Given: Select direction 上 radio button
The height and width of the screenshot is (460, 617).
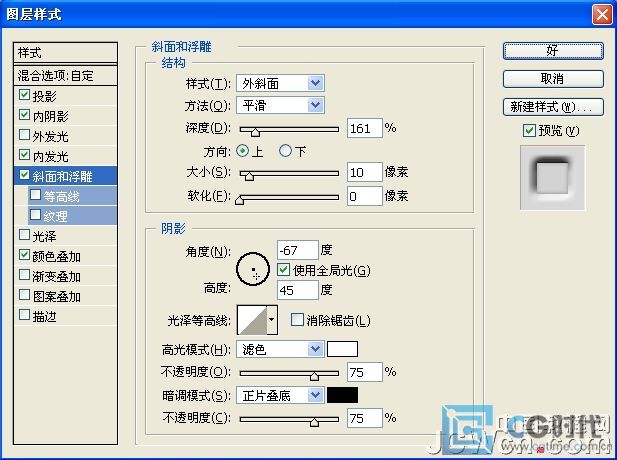Looking at the screenshot, I should (x=242, y=151).
